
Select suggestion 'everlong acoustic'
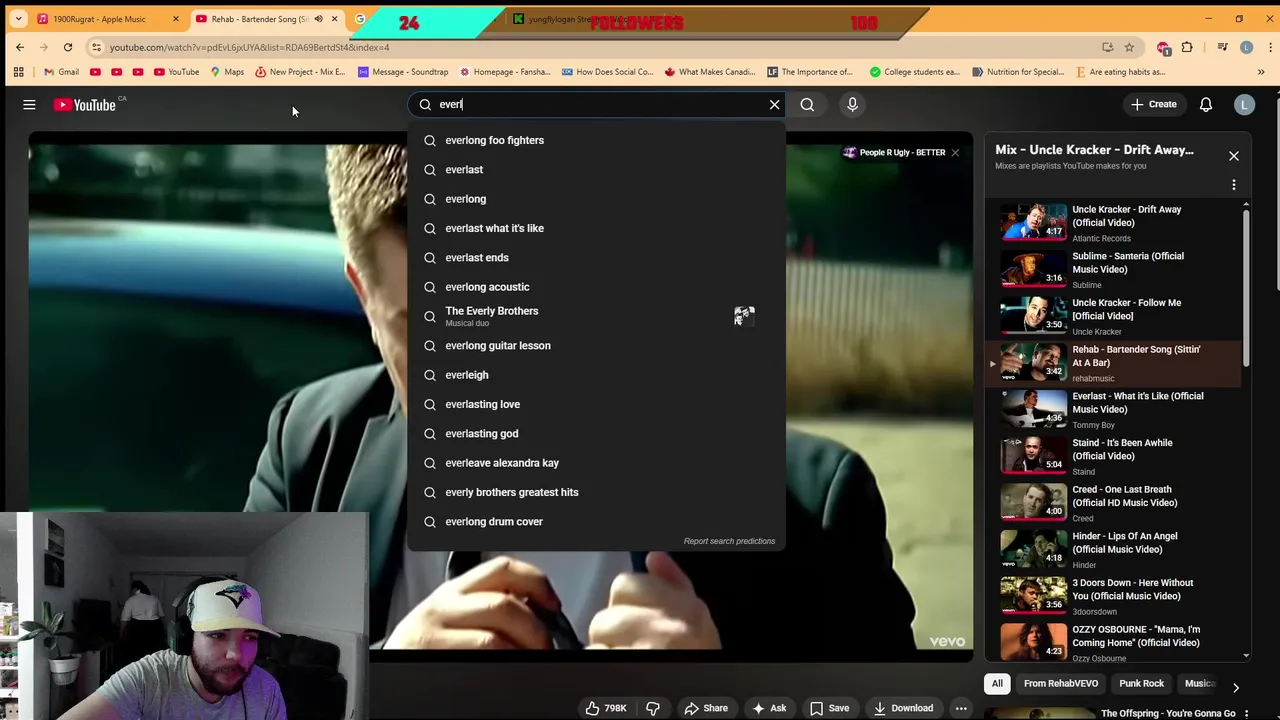596,287
